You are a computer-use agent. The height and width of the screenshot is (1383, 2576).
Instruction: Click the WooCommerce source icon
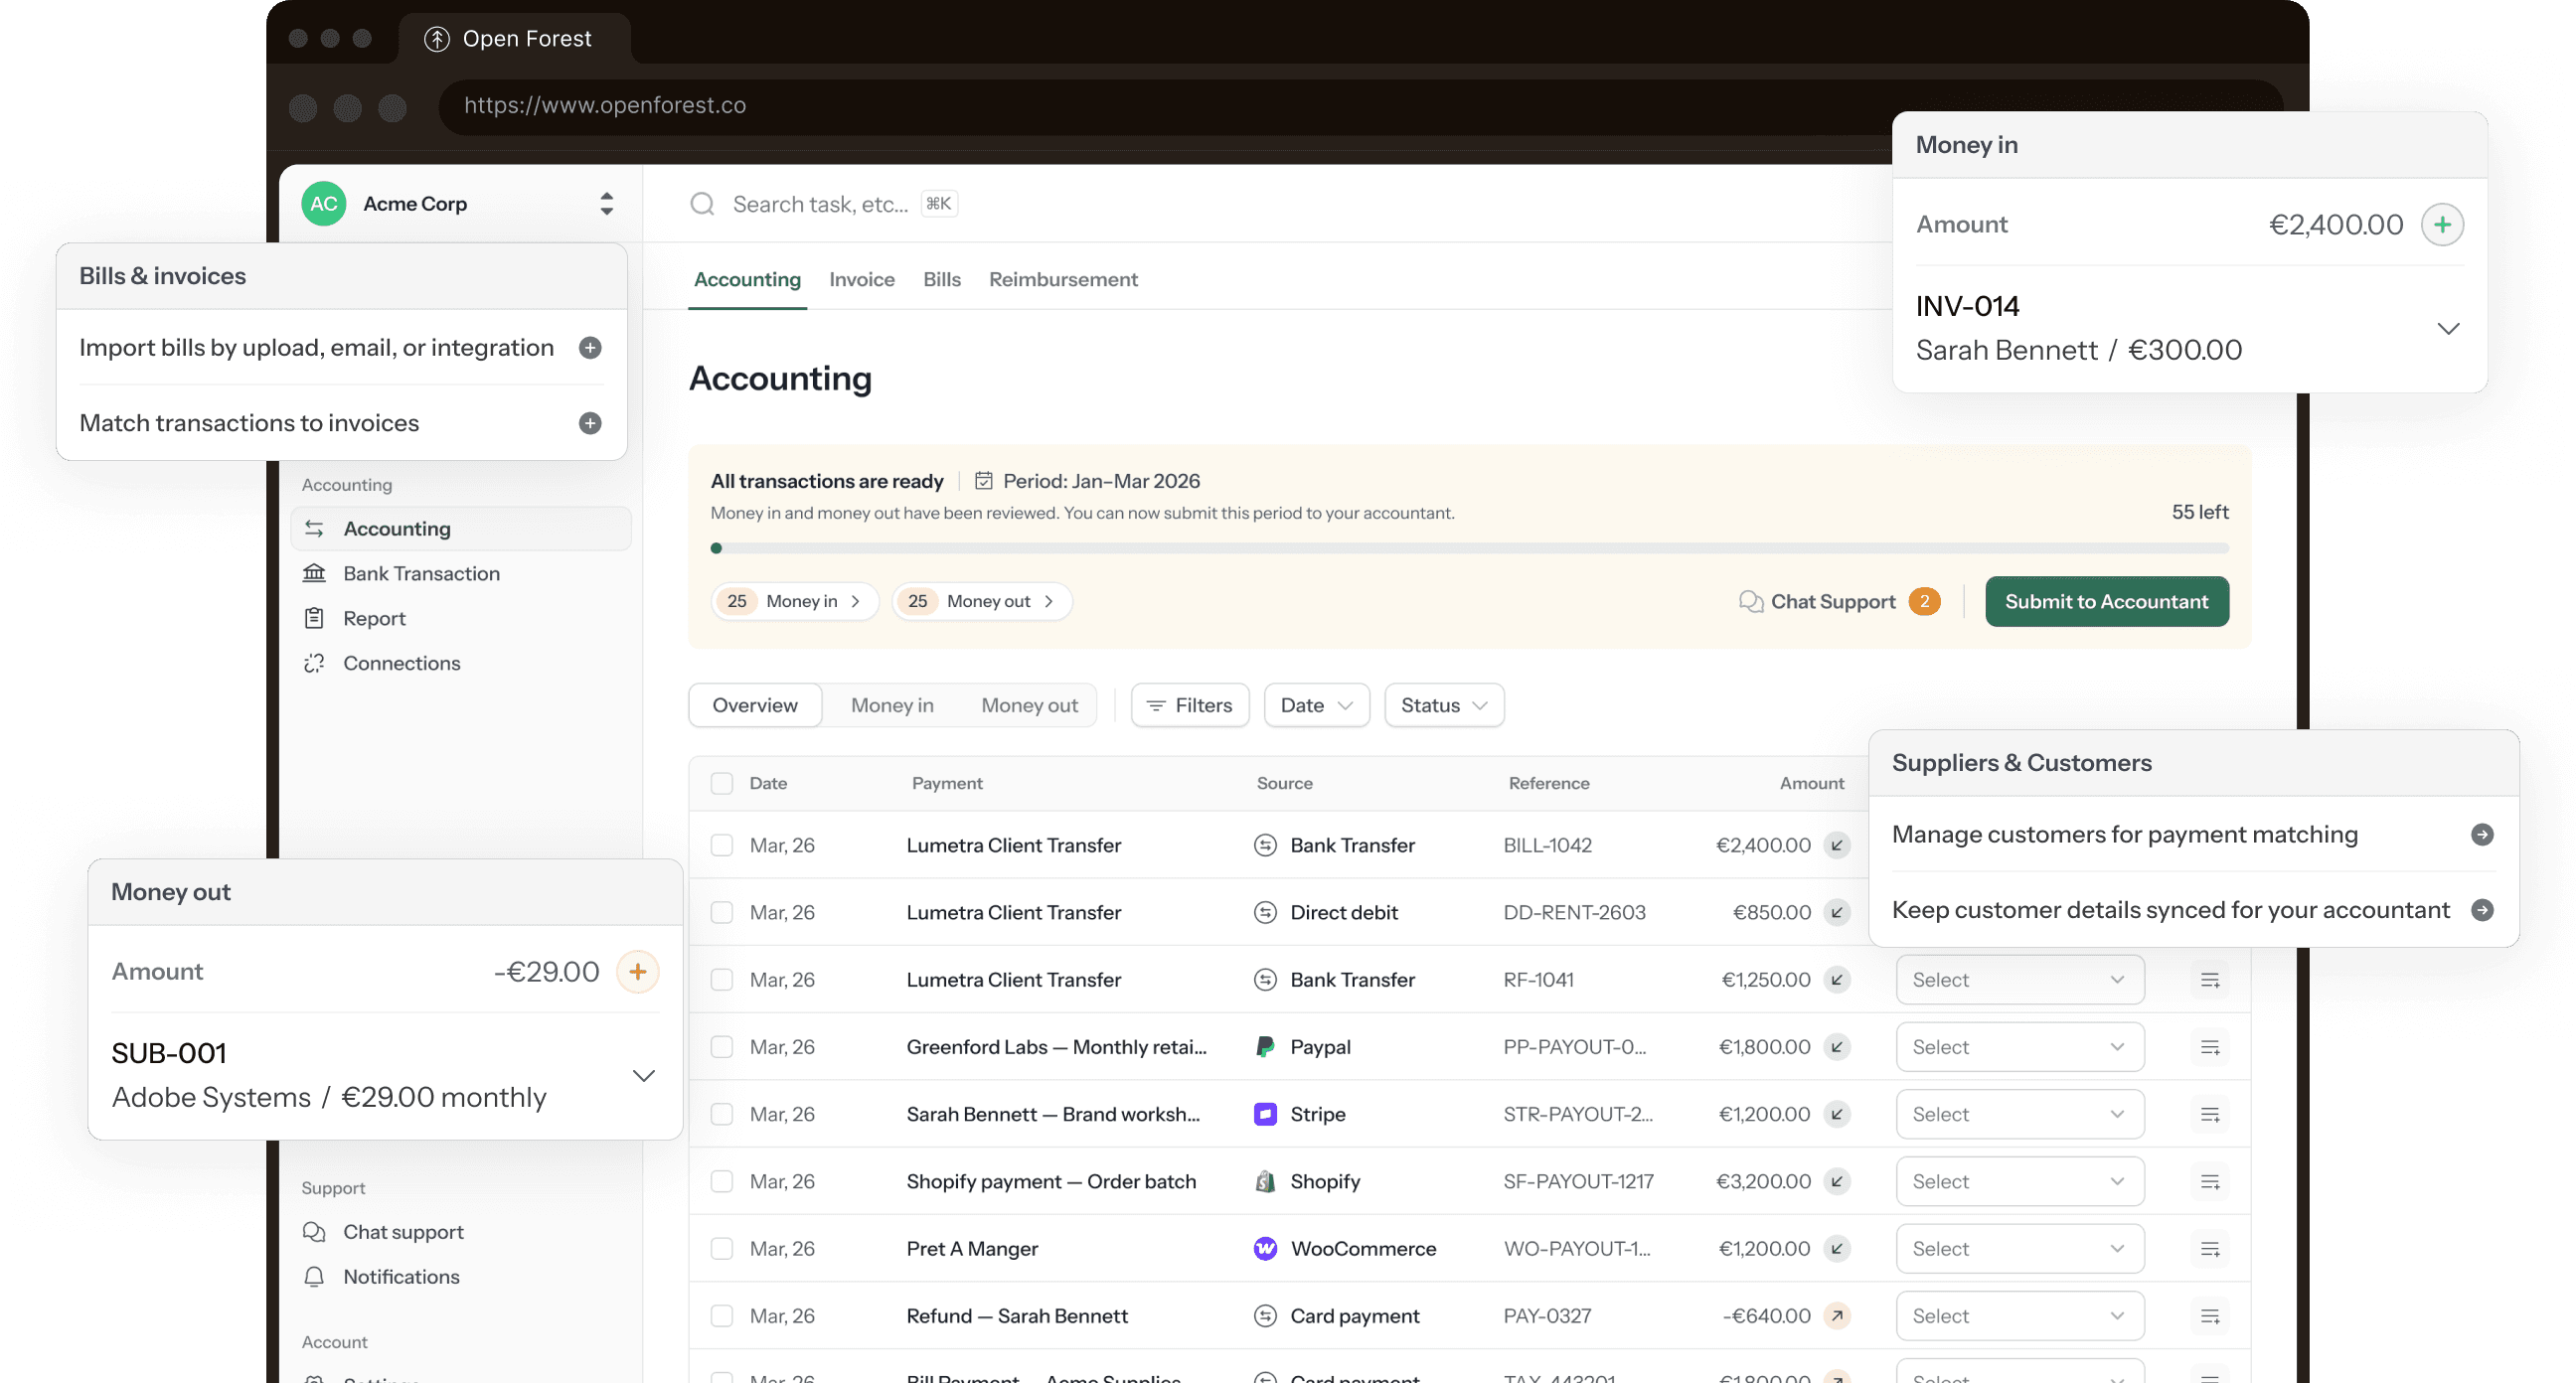(x=1264, y=1249)
